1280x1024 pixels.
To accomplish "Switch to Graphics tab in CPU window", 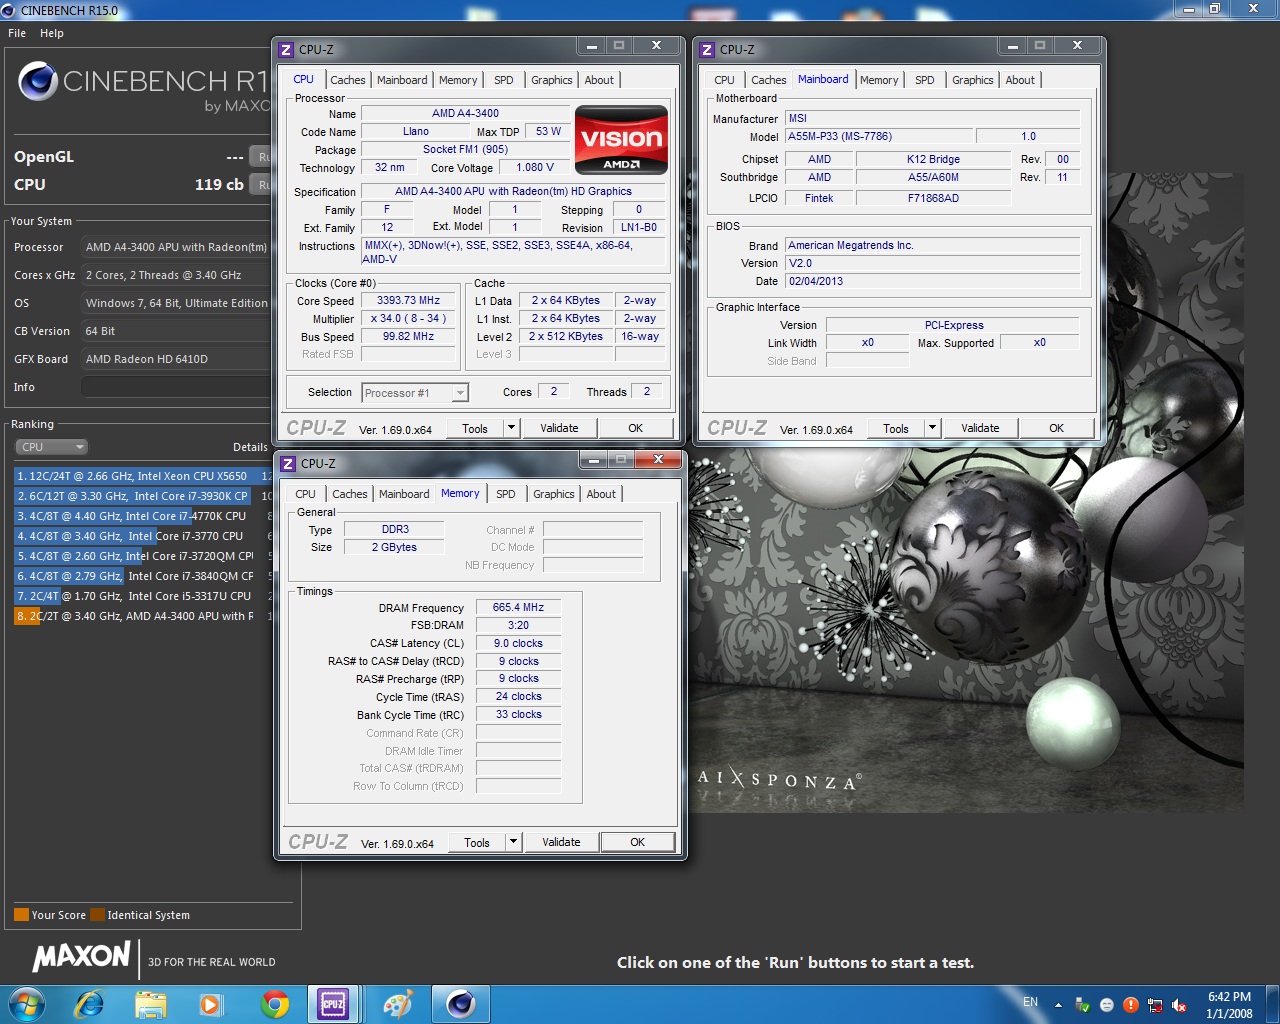I will click(552, 80).
